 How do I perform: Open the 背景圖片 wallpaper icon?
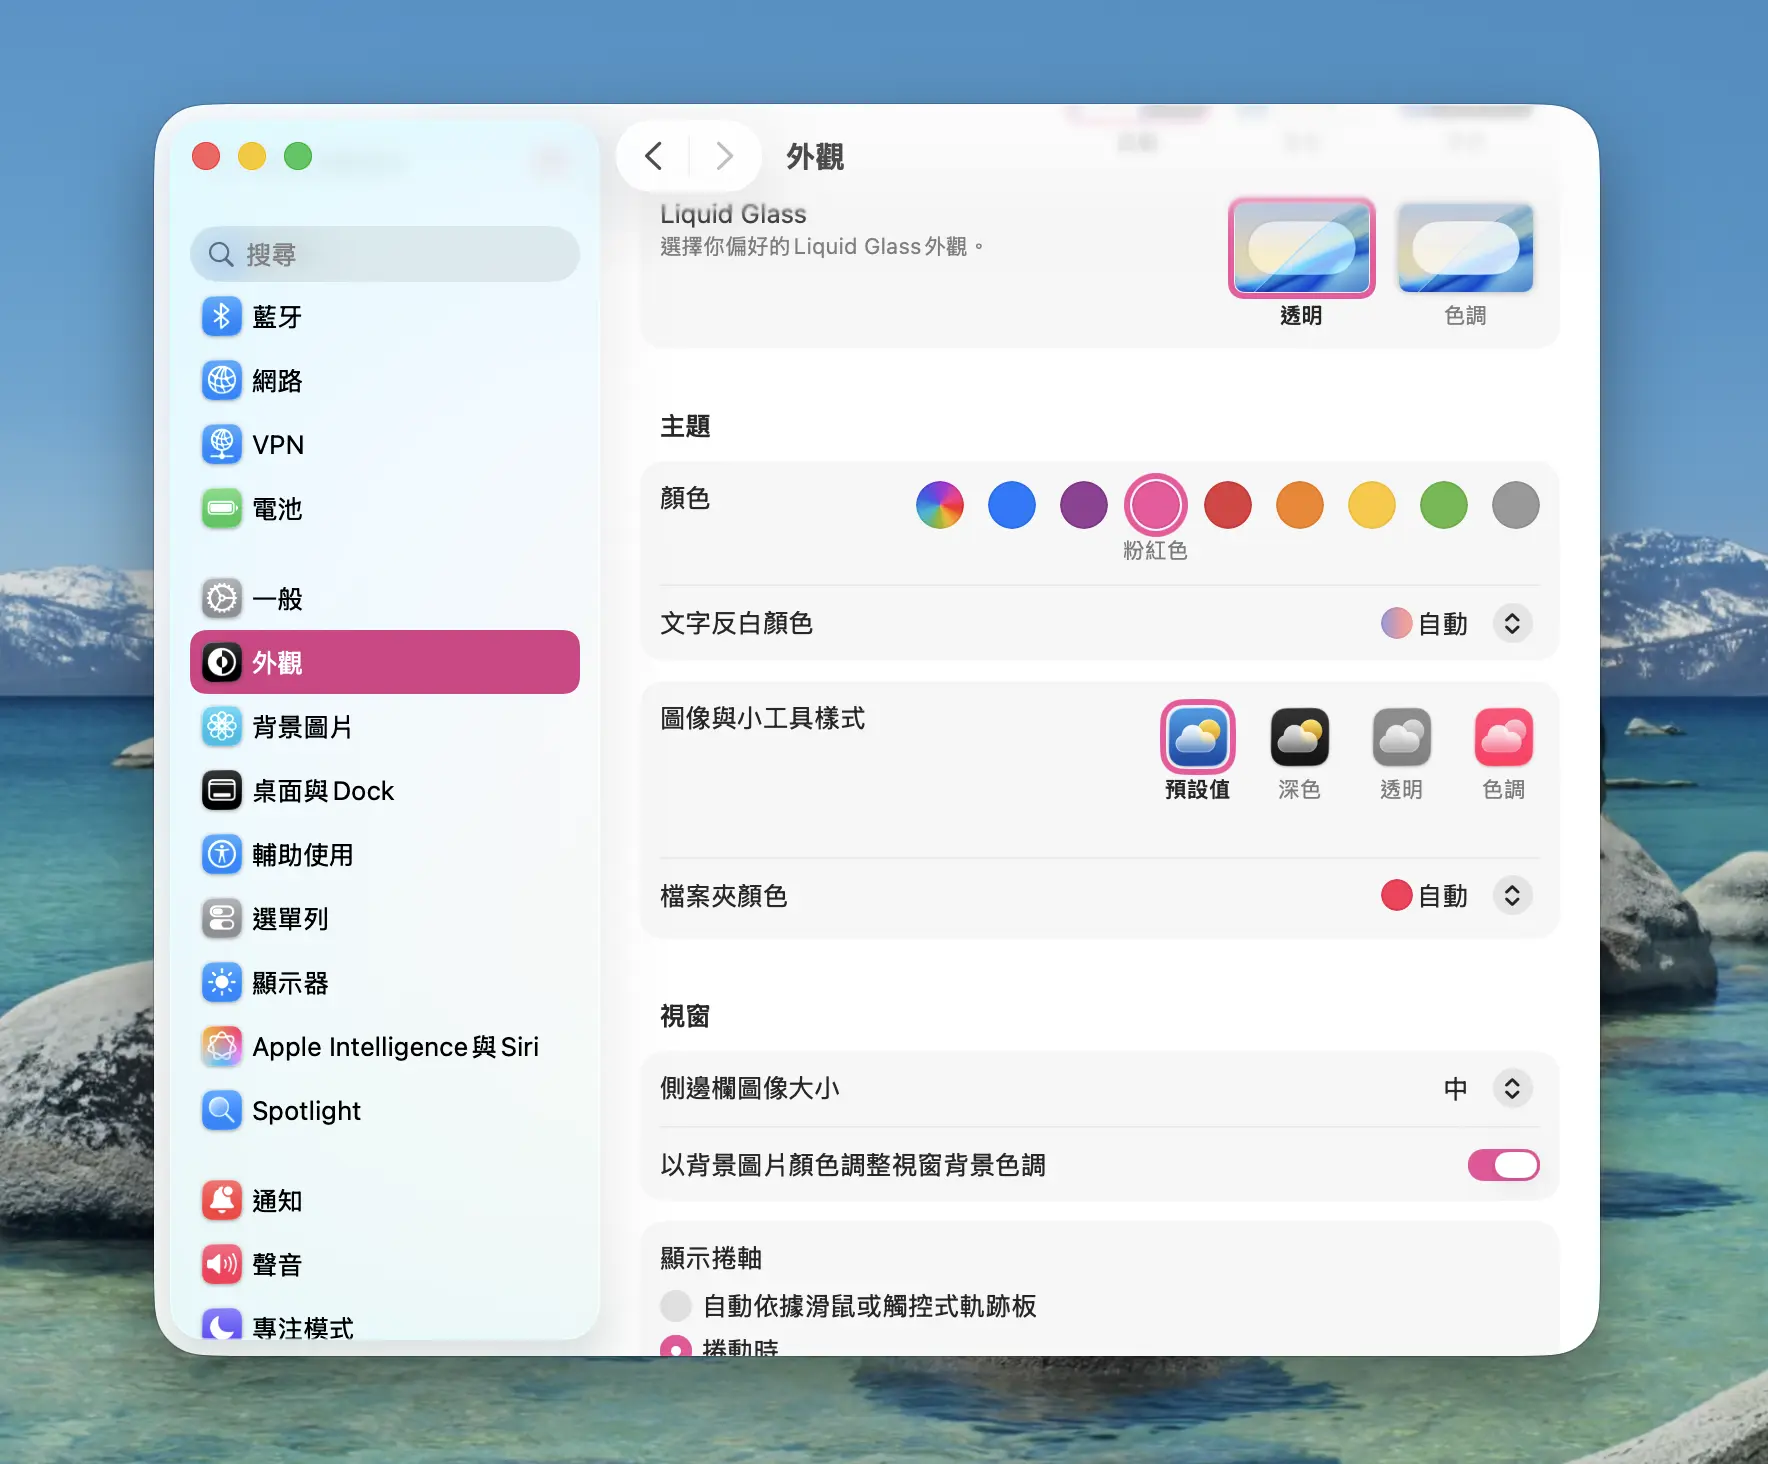(x=222, y=727)
